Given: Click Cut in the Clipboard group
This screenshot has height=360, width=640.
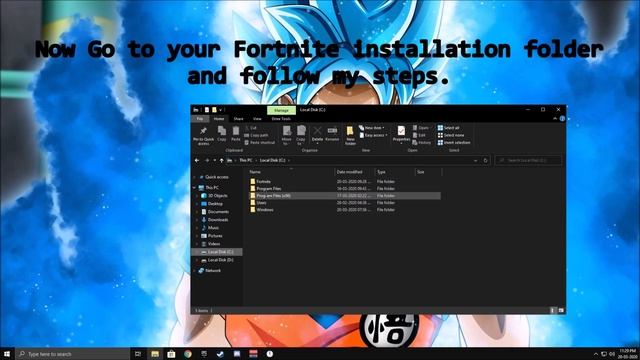Looking at the screenshot, I should tap(251, 128).
